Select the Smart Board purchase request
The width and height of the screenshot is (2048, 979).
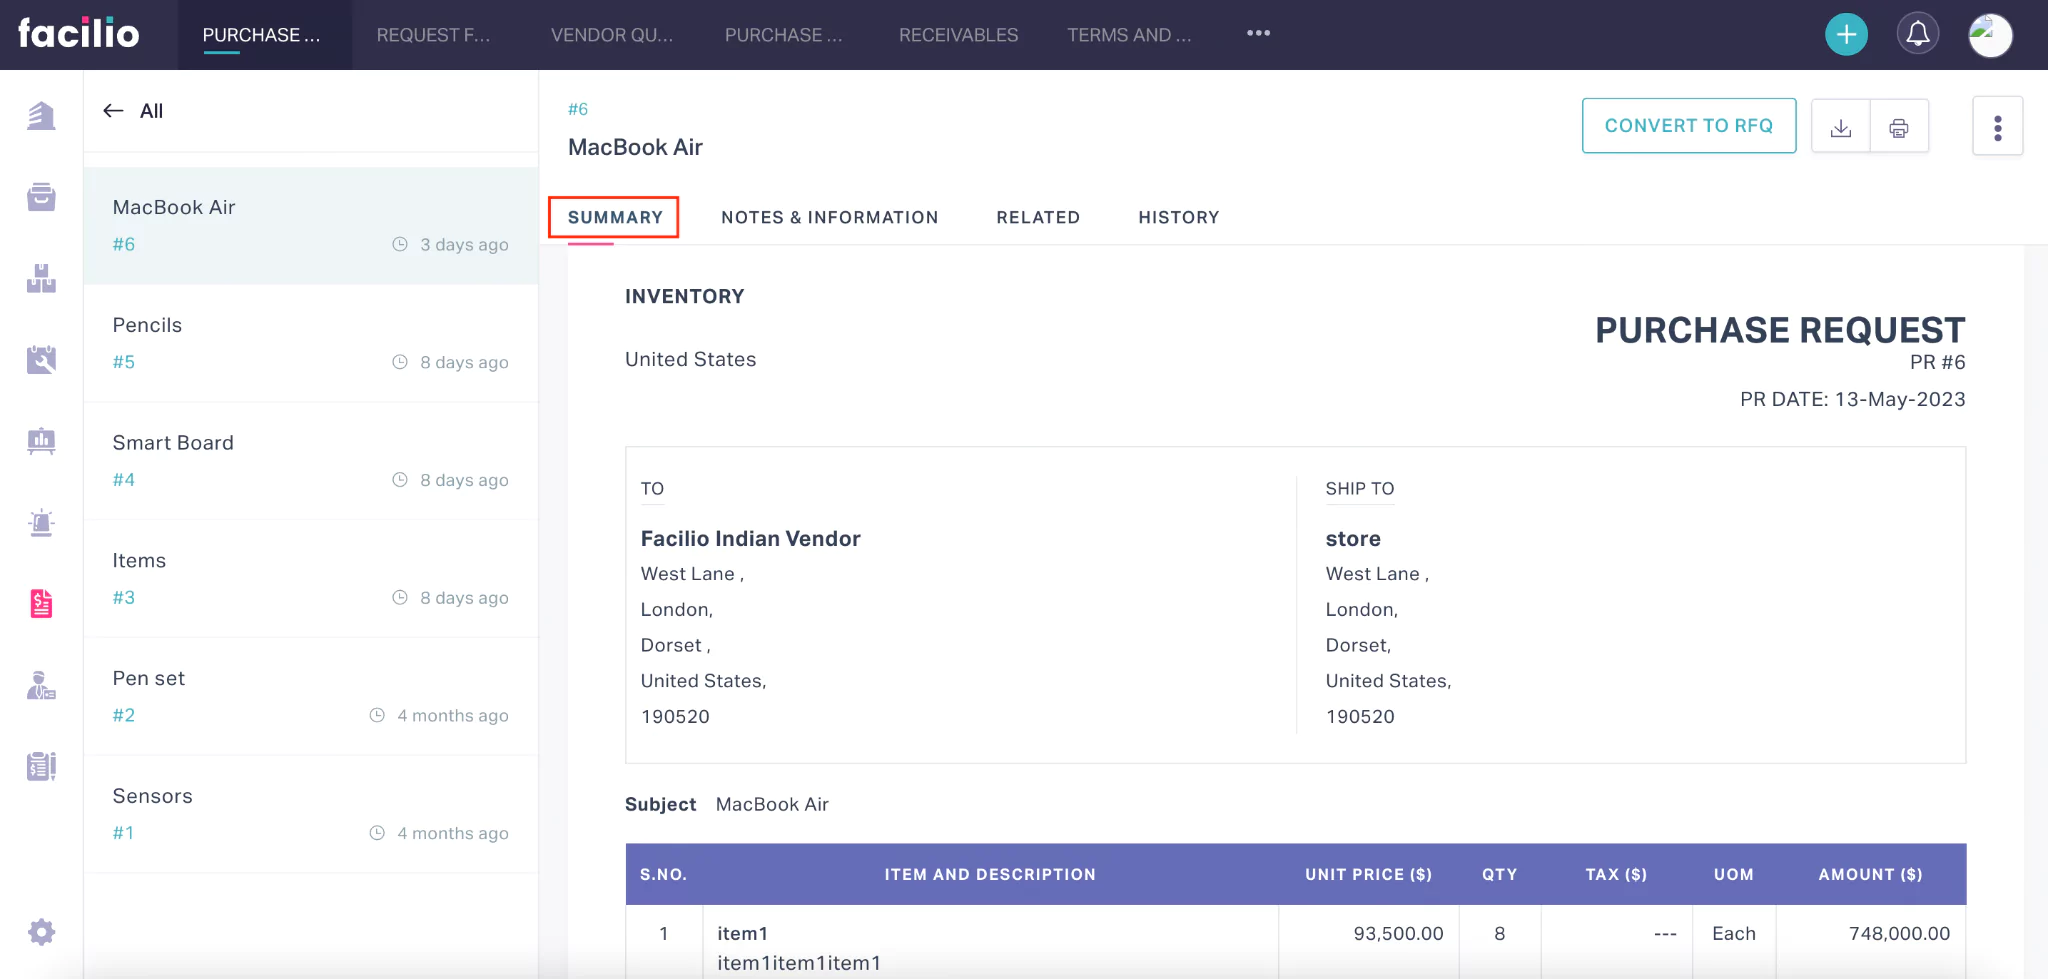[311, 461]
